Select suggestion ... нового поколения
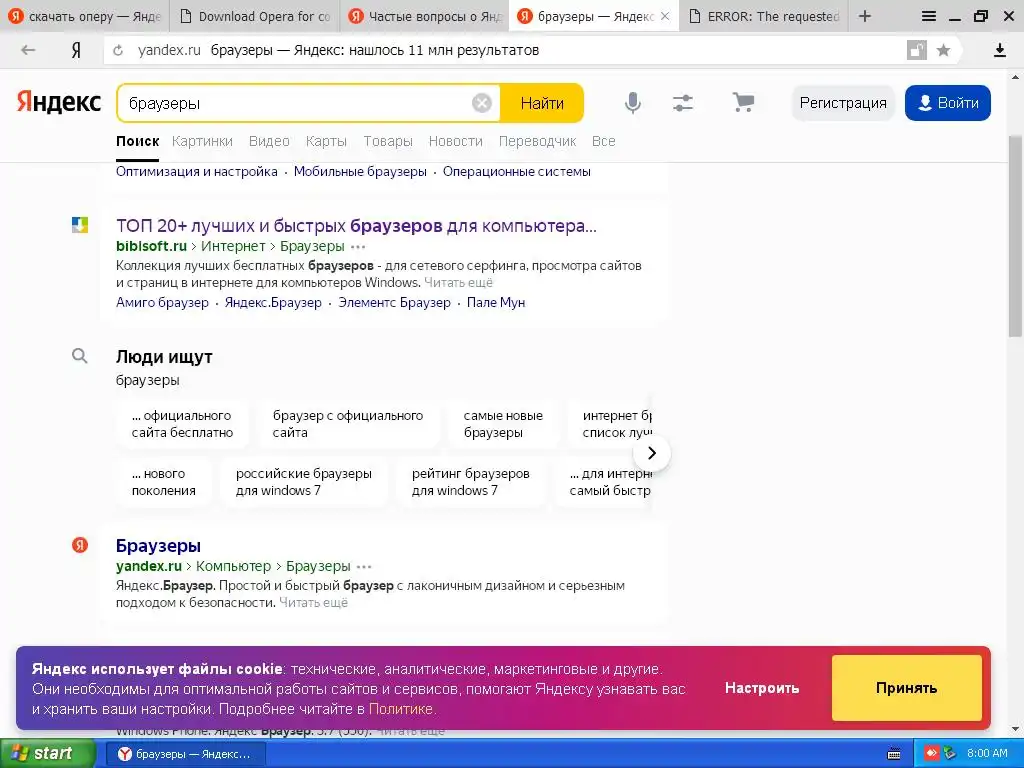This screenshot has width=1024, height=768. click(x=163, y=482)
